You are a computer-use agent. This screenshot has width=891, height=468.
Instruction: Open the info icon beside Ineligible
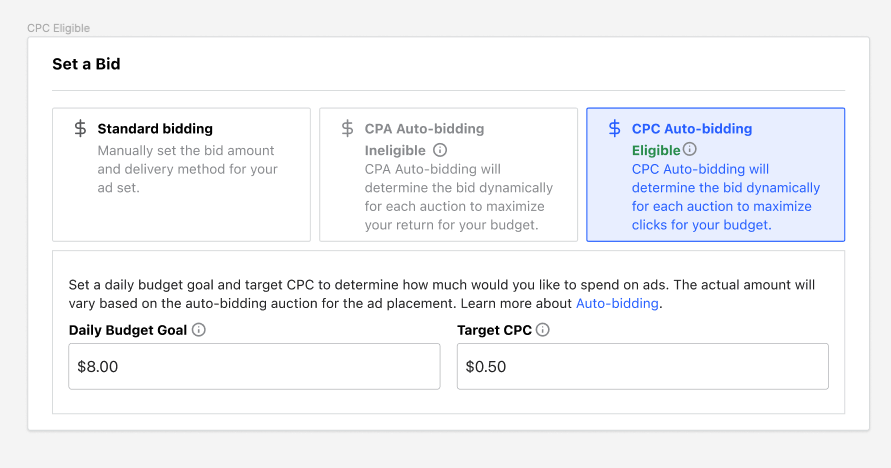(x=440, y=150)
